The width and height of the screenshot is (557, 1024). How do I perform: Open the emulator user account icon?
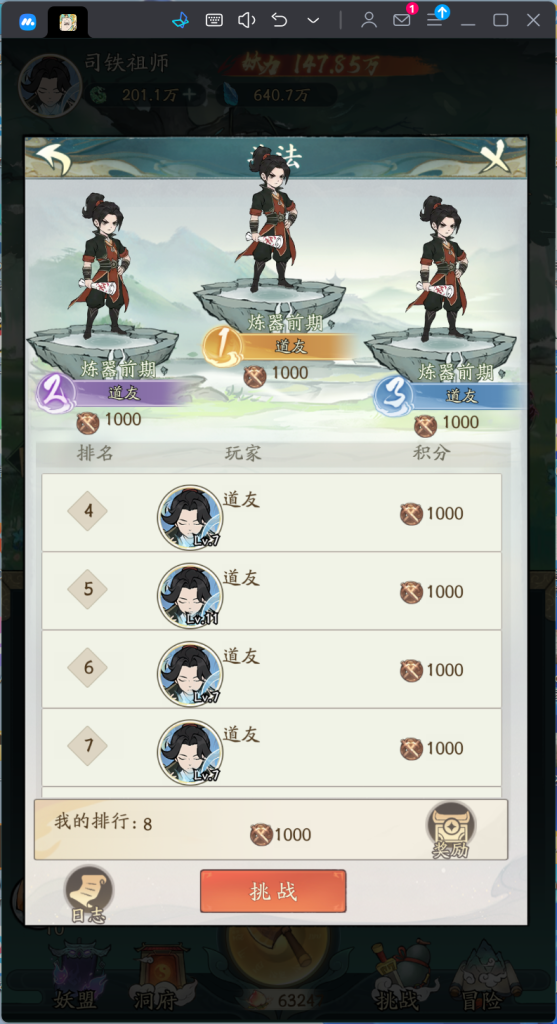(x=369, y=20)
